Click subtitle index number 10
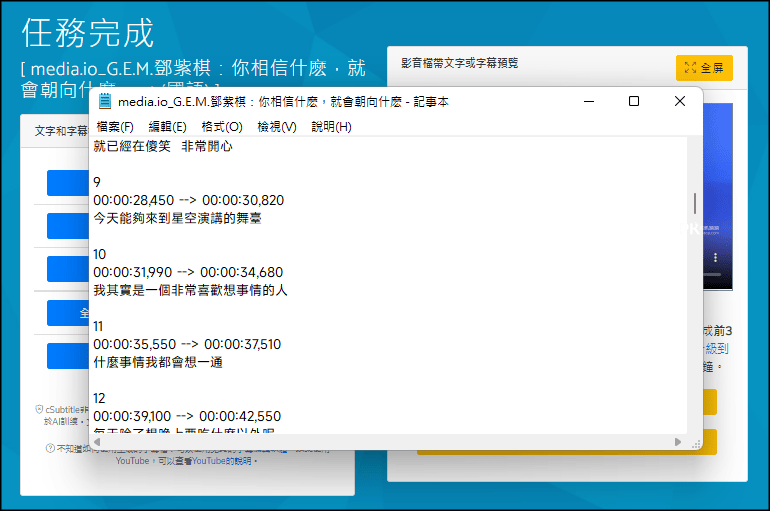Screen dimensions: 770x511 click(x=100, y=254)
